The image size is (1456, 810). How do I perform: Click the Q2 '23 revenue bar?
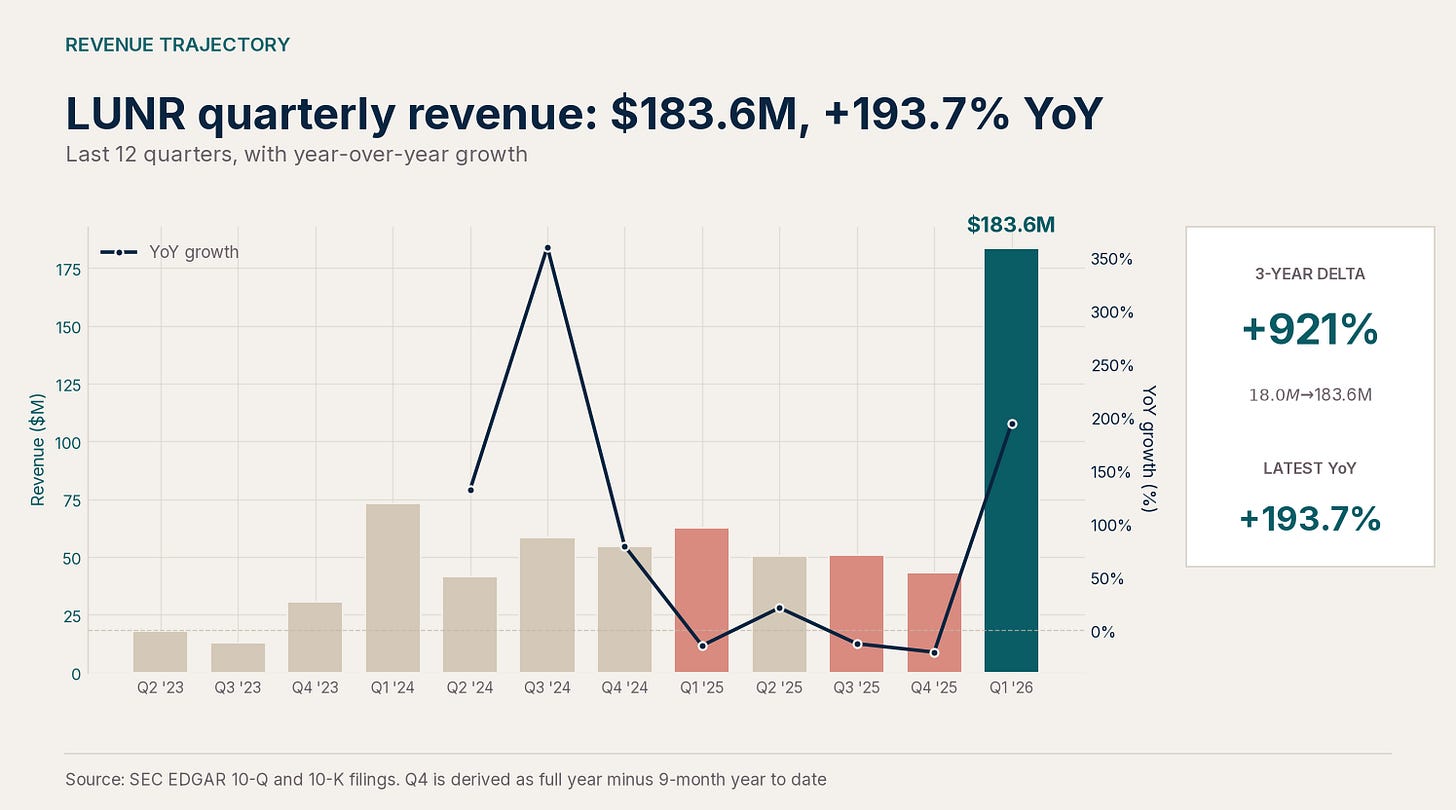160,652
